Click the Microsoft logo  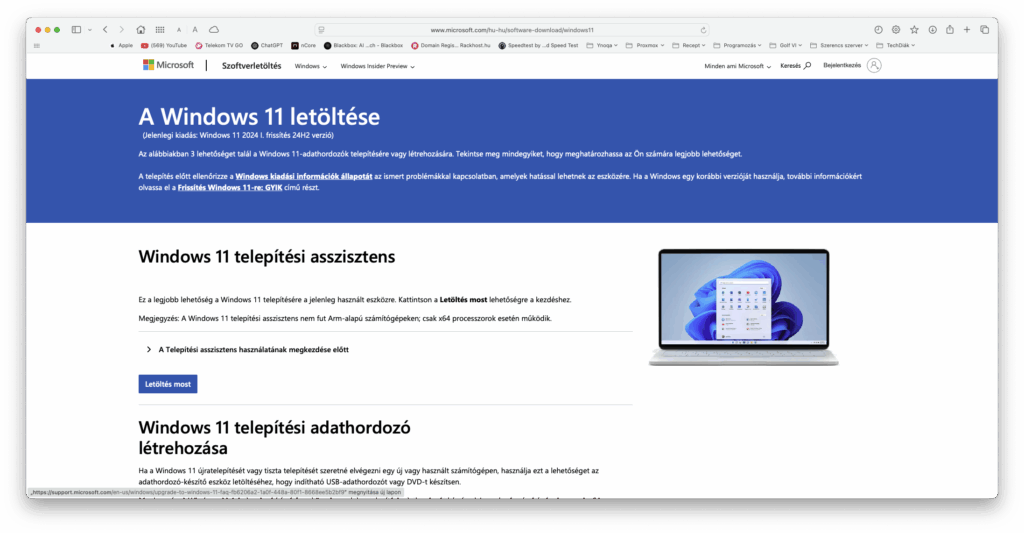point(168,65)
